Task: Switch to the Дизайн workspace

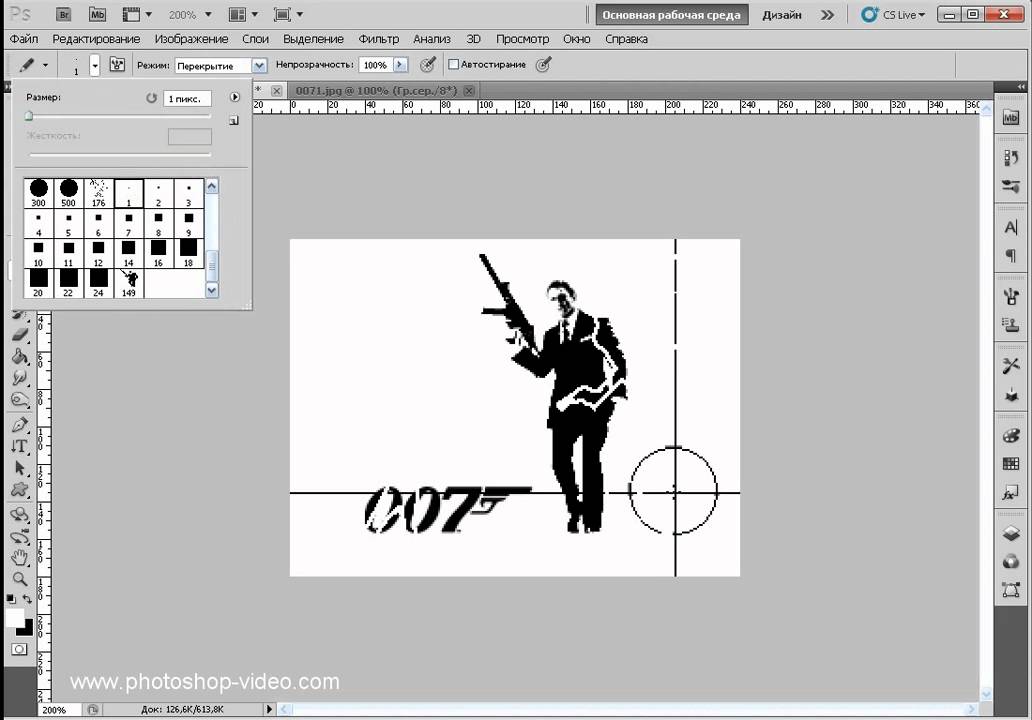Action: click(781, 15)
